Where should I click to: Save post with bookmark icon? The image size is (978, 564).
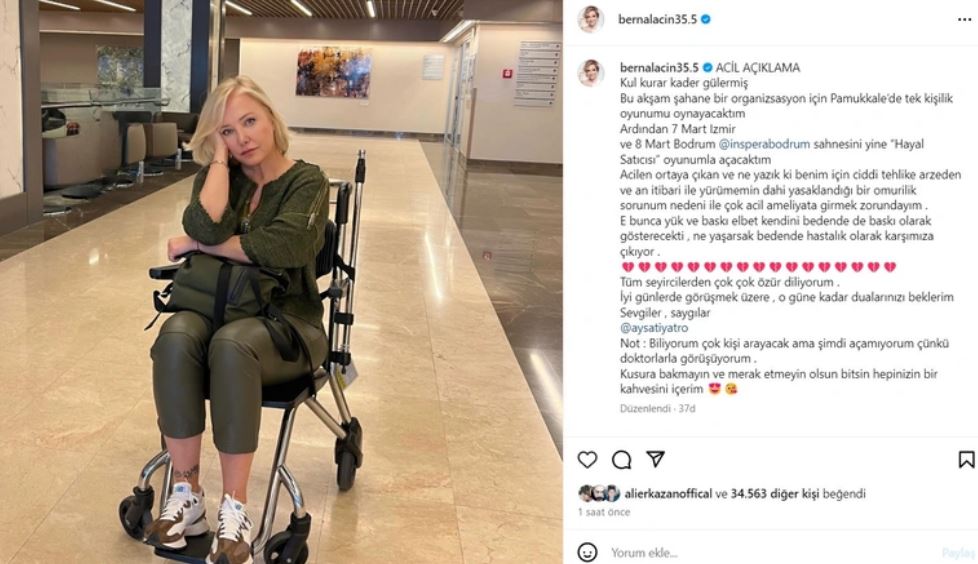click(966, 460)
